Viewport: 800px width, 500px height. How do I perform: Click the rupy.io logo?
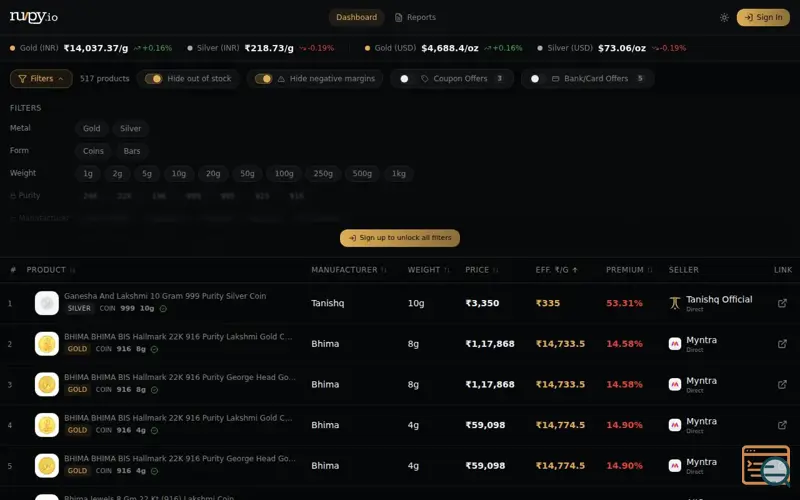click(34, 17)
